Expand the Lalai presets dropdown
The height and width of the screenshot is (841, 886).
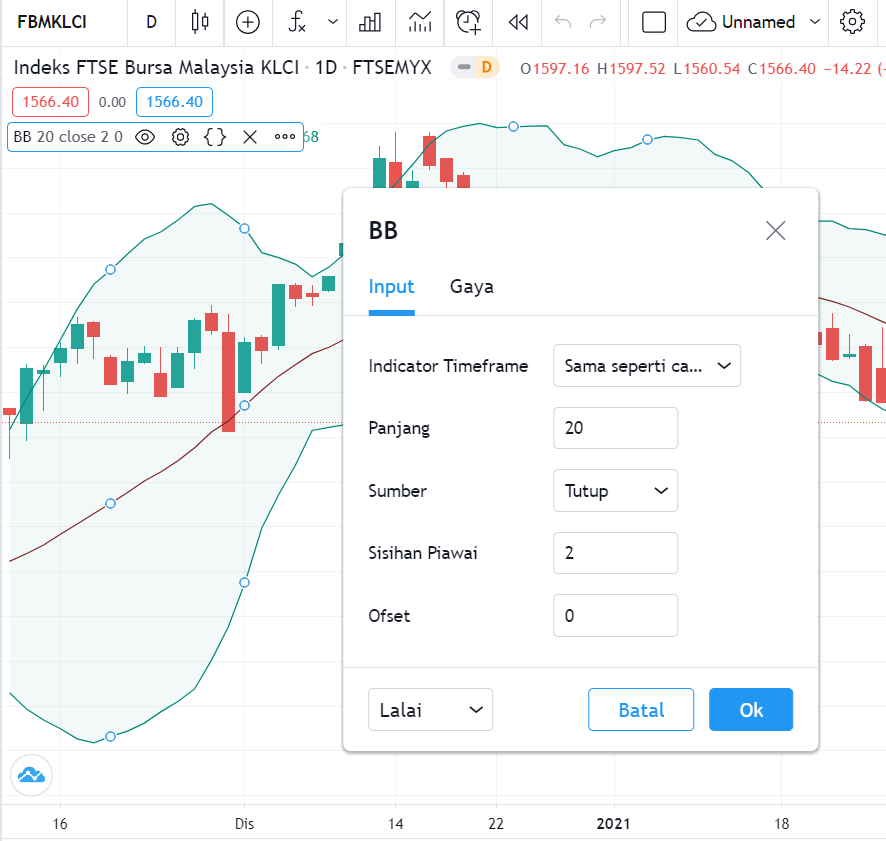pyautogui.click(x=430, y=709)
